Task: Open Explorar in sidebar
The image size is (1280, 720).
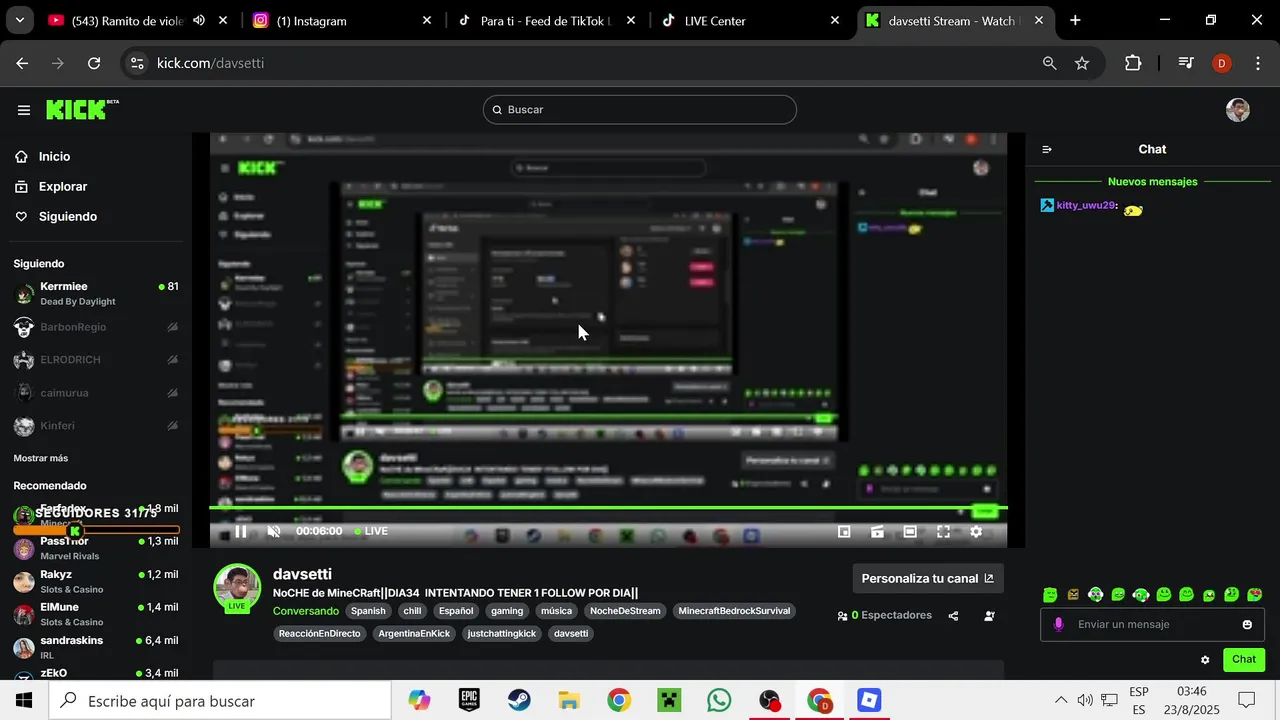Action: (x=62, y=187)
